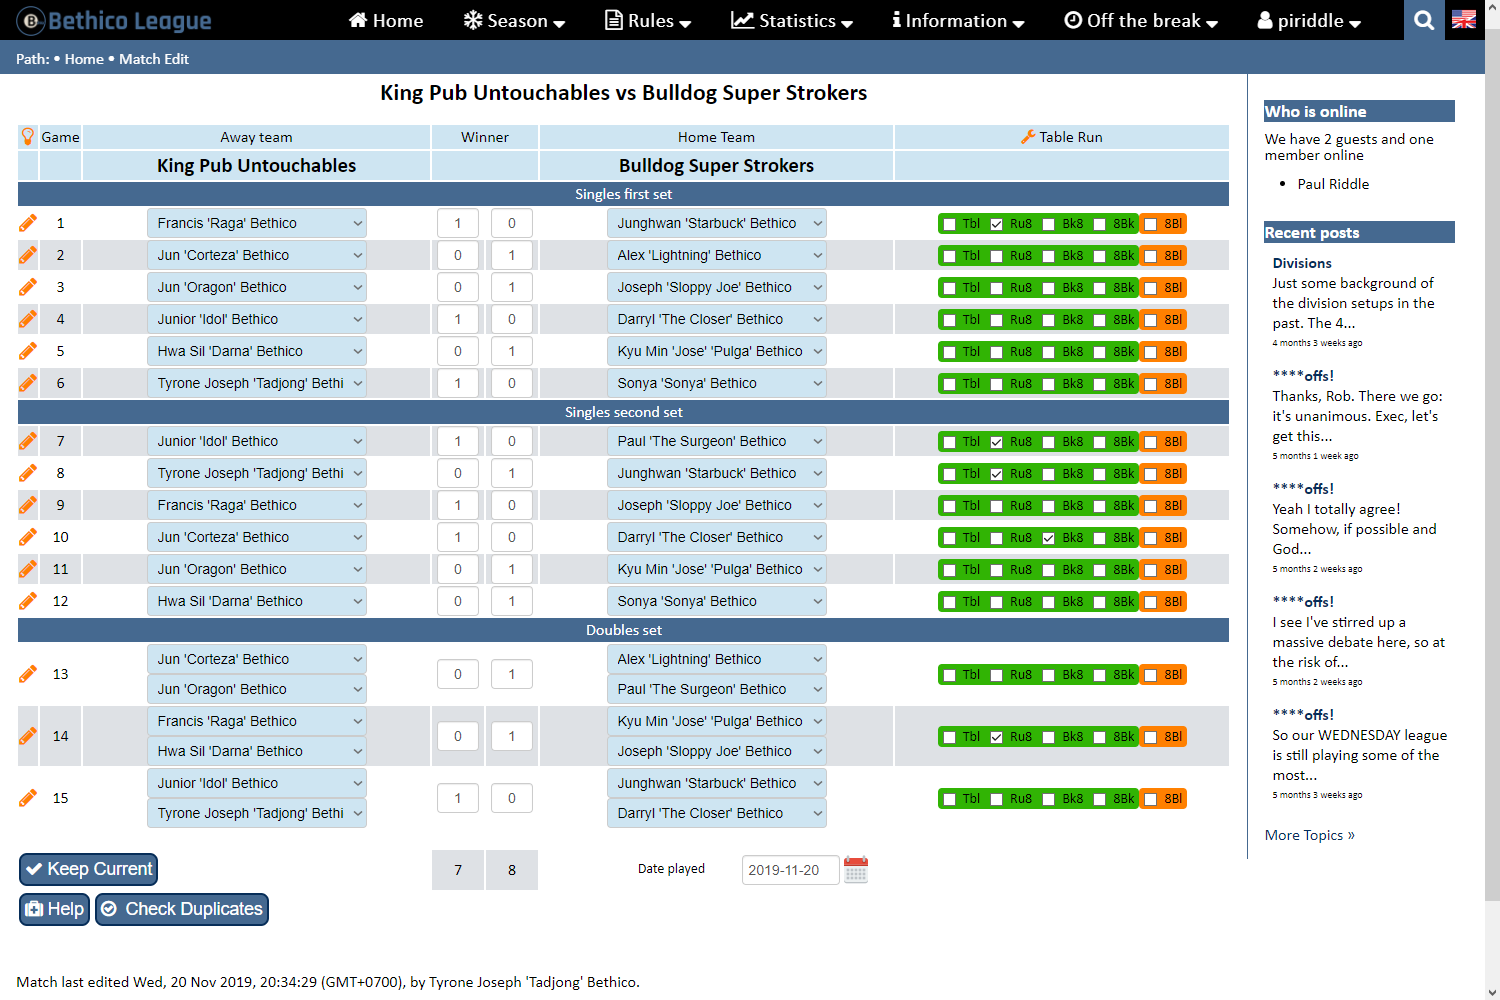The height and width of the screenshot is (1000, 1500).
Task: Uncheck the Bk8 checkbox for game 10
Action: click(1048, 538)
